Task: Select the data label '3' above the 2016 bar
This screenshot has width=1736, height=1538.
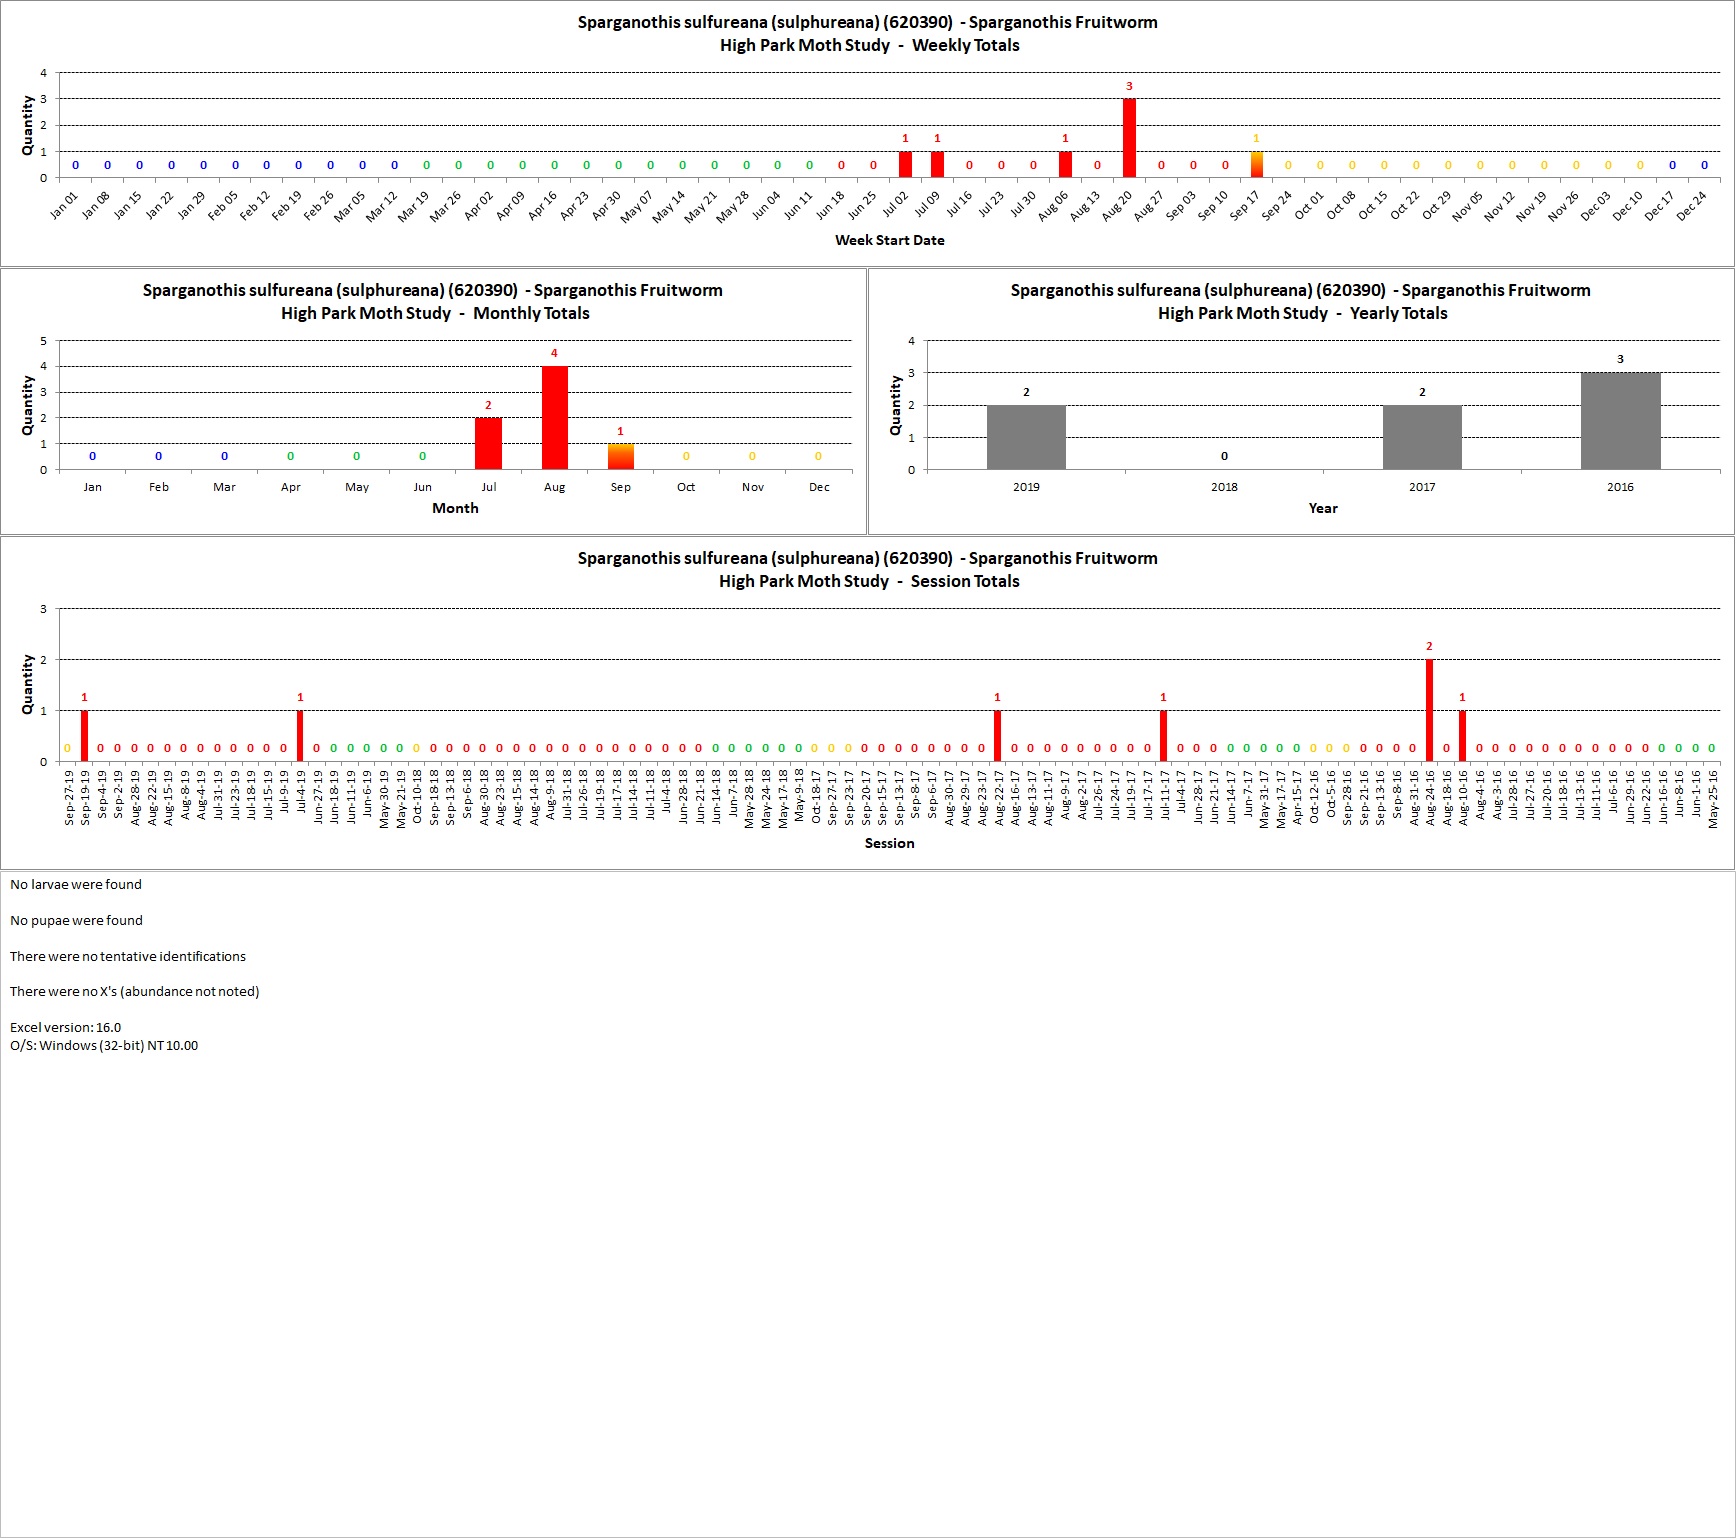Action: tap(1620, 360)
